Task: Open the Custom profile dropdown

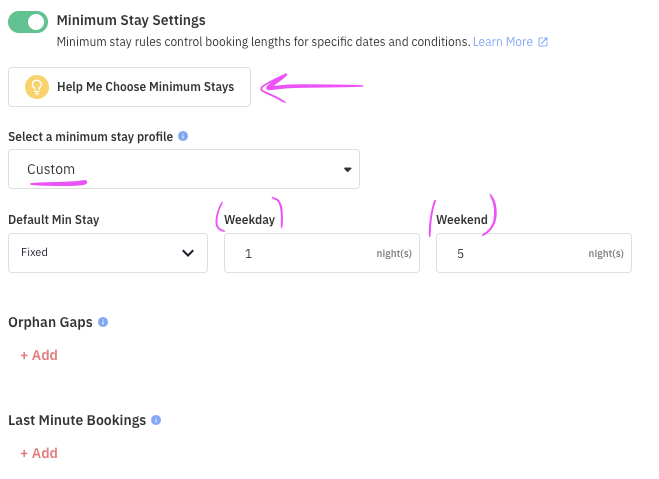Action: [x=184, y=169]
